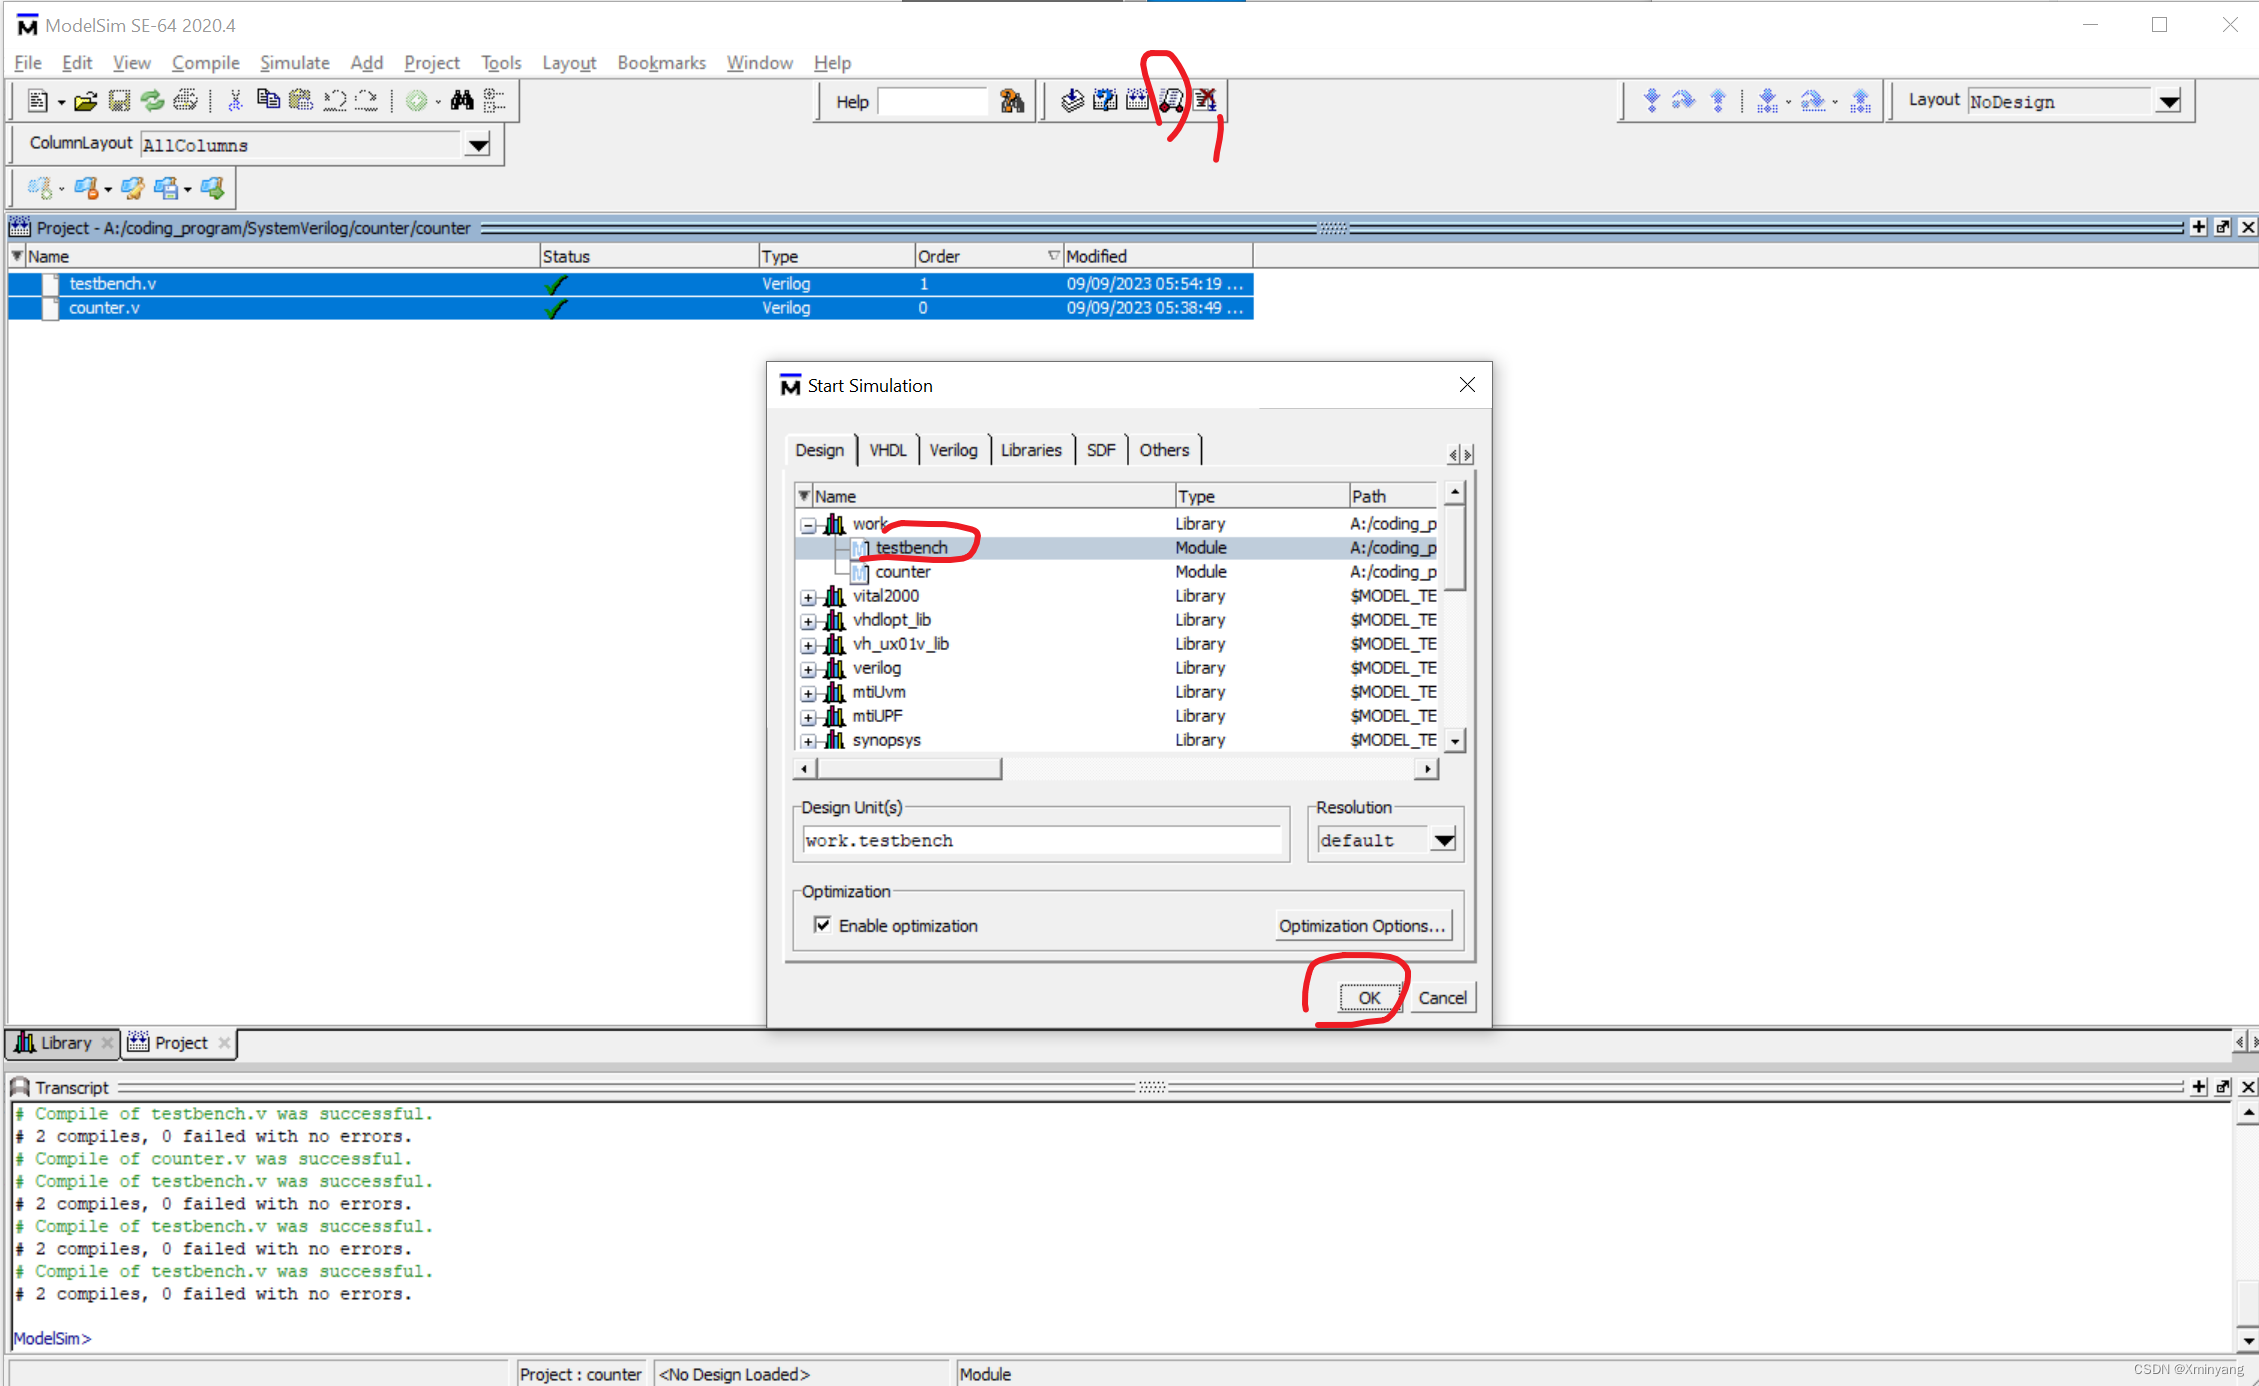Click OK in Start Simulation dialog
Screen dimensions: 2259x1386
point(1369,997)
